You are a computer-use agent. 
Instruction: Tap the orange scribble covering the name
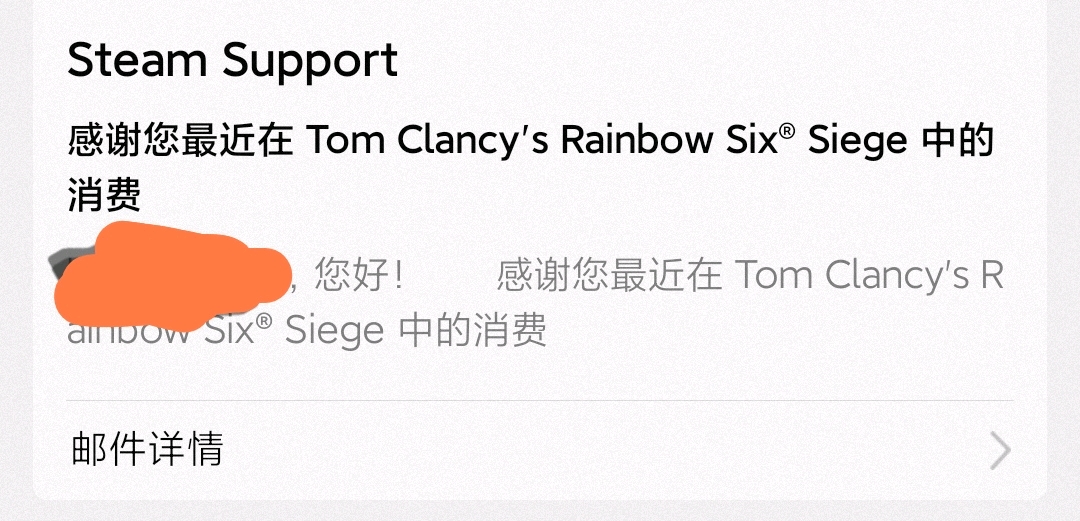[x=169, y=276]
